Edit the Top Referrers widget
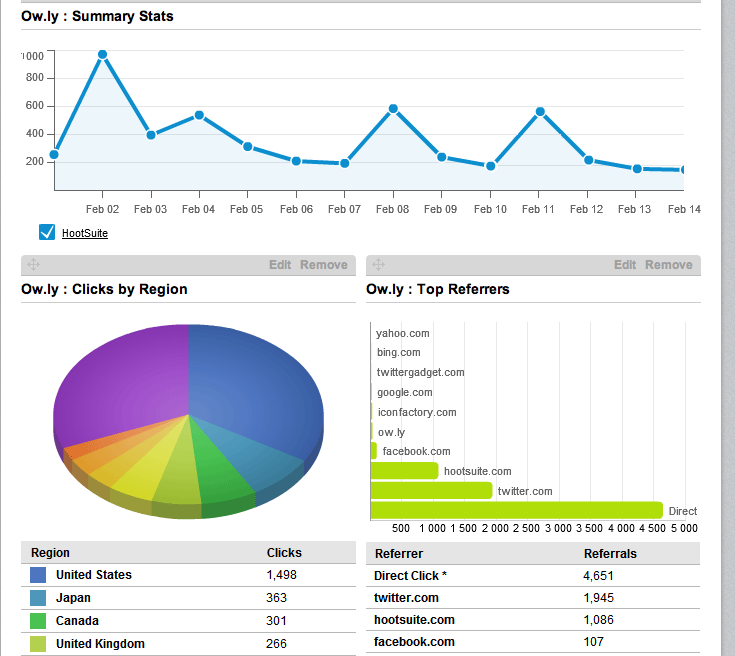This screenshot has width=735, height=656. point(625,265)
